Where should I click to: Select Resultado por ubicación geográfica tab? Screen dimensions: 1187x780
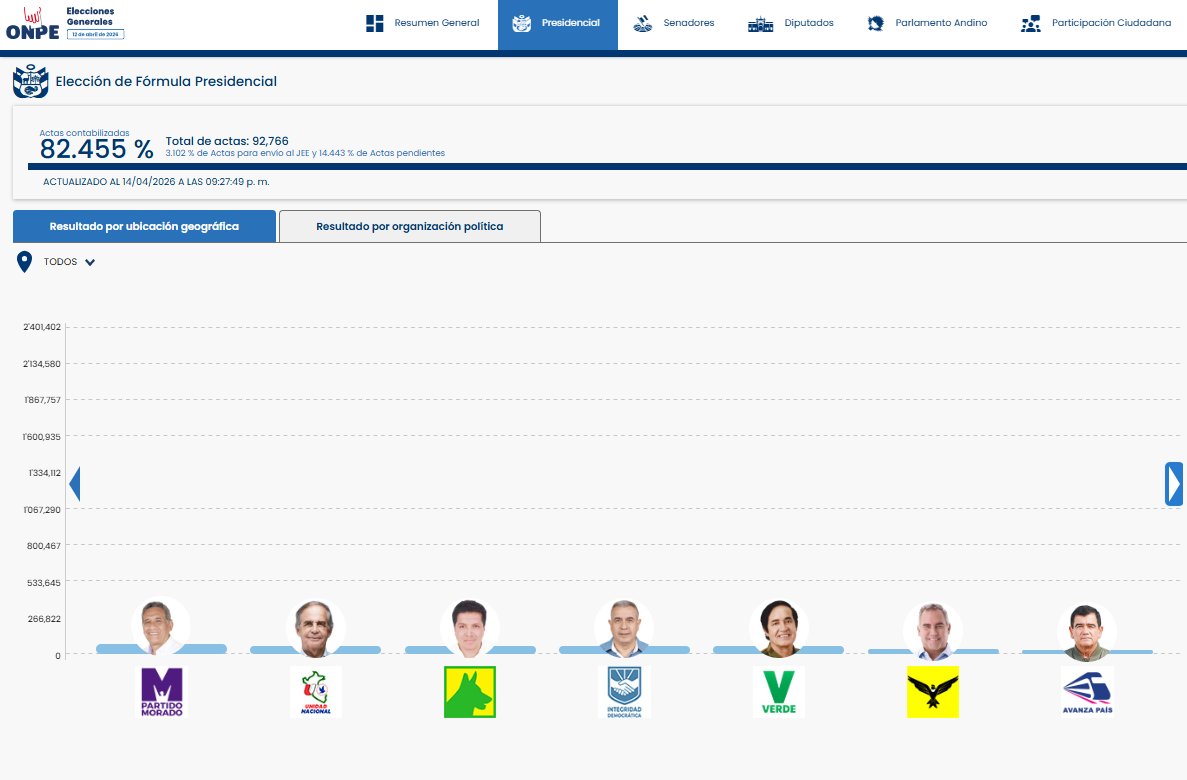point(145,226)
